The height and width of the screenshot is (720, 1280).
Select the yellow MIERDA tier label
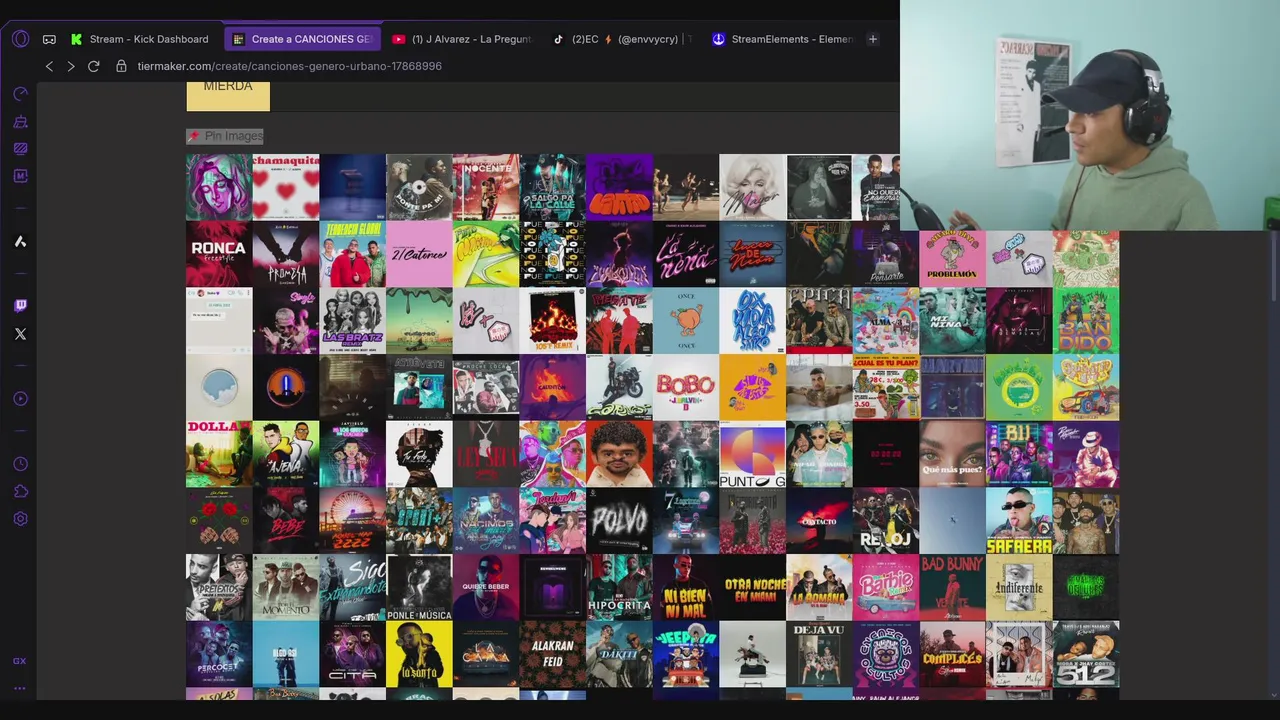coord(228,94)
